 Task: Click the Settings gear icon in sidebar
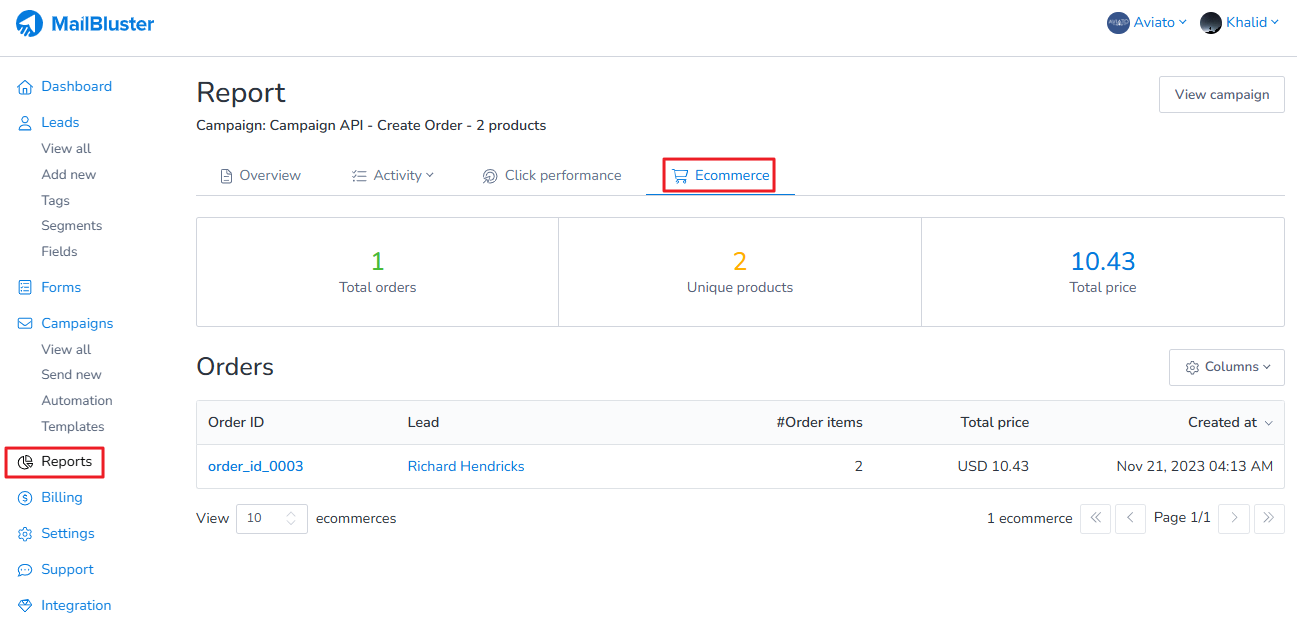click(25, 534)
